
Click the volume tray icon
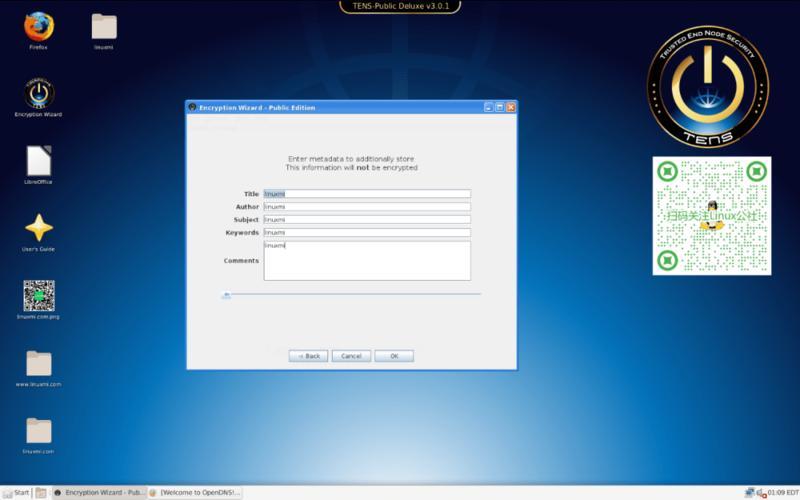761,493
